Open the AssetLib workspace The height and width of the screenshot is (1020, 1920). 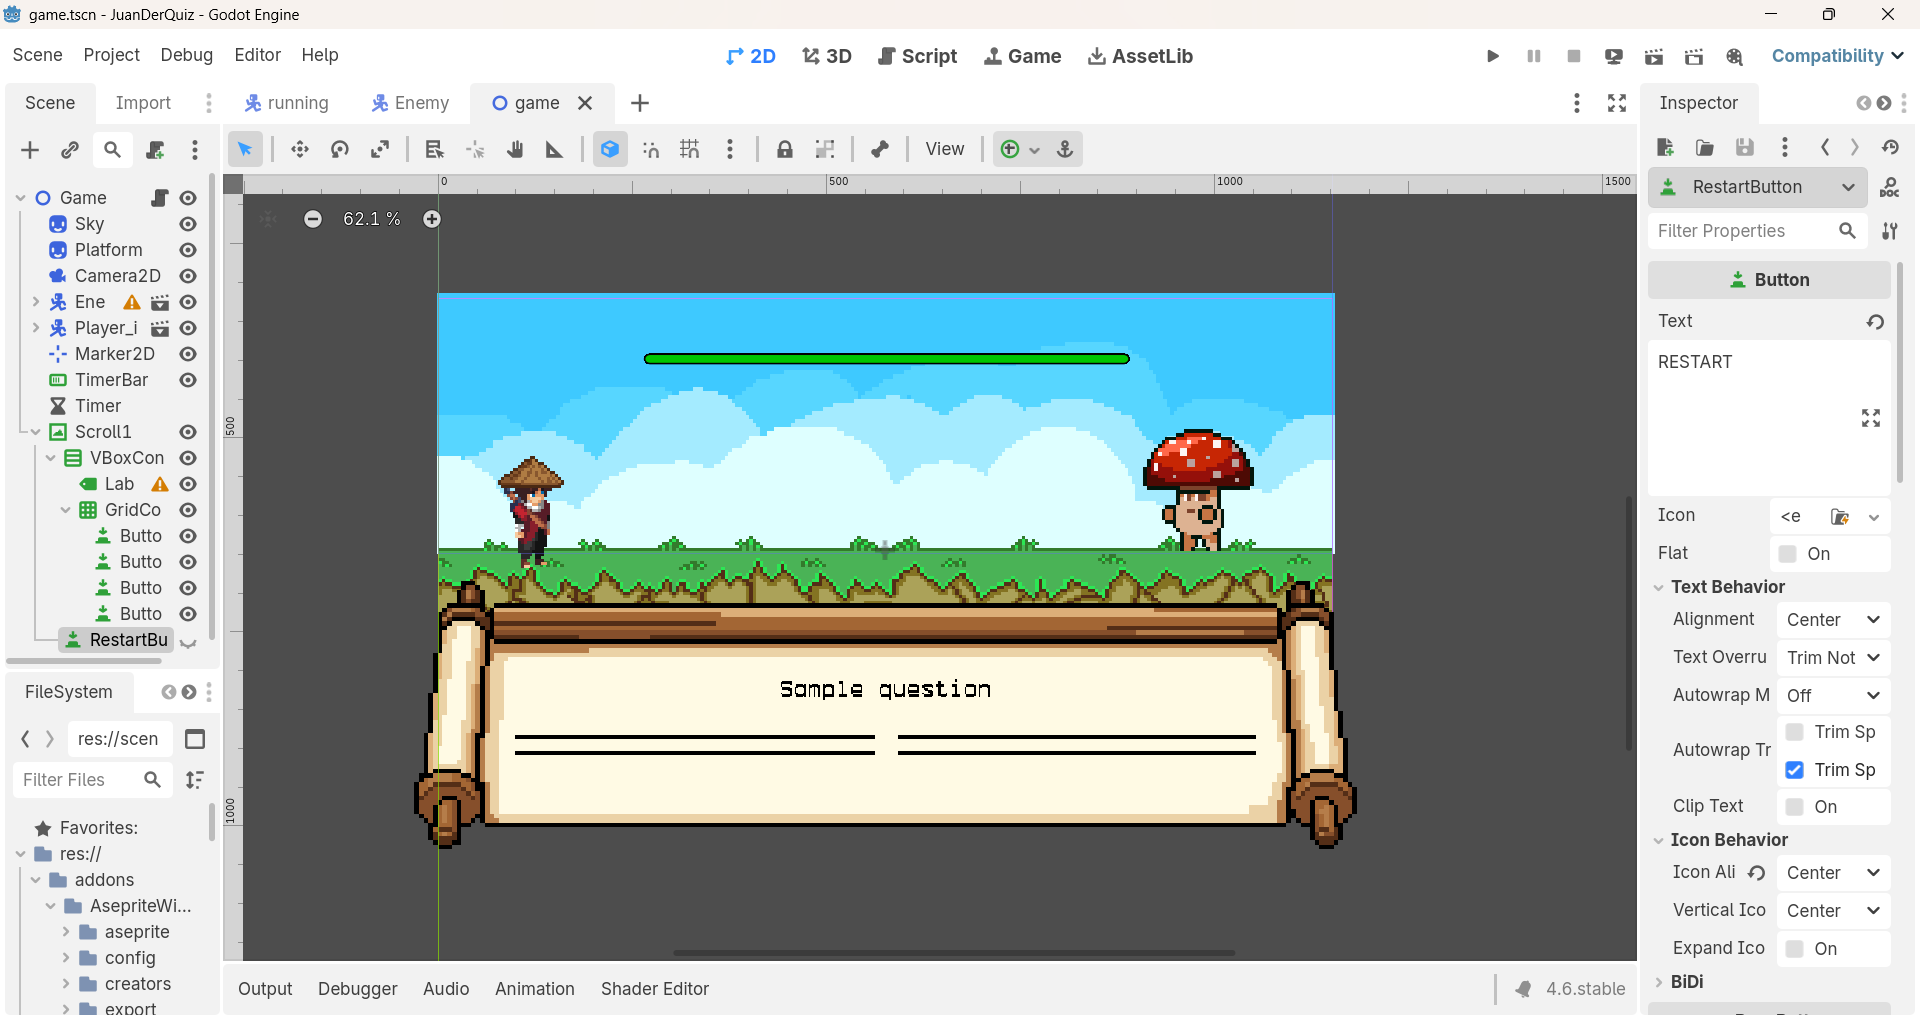[1140, 56]
